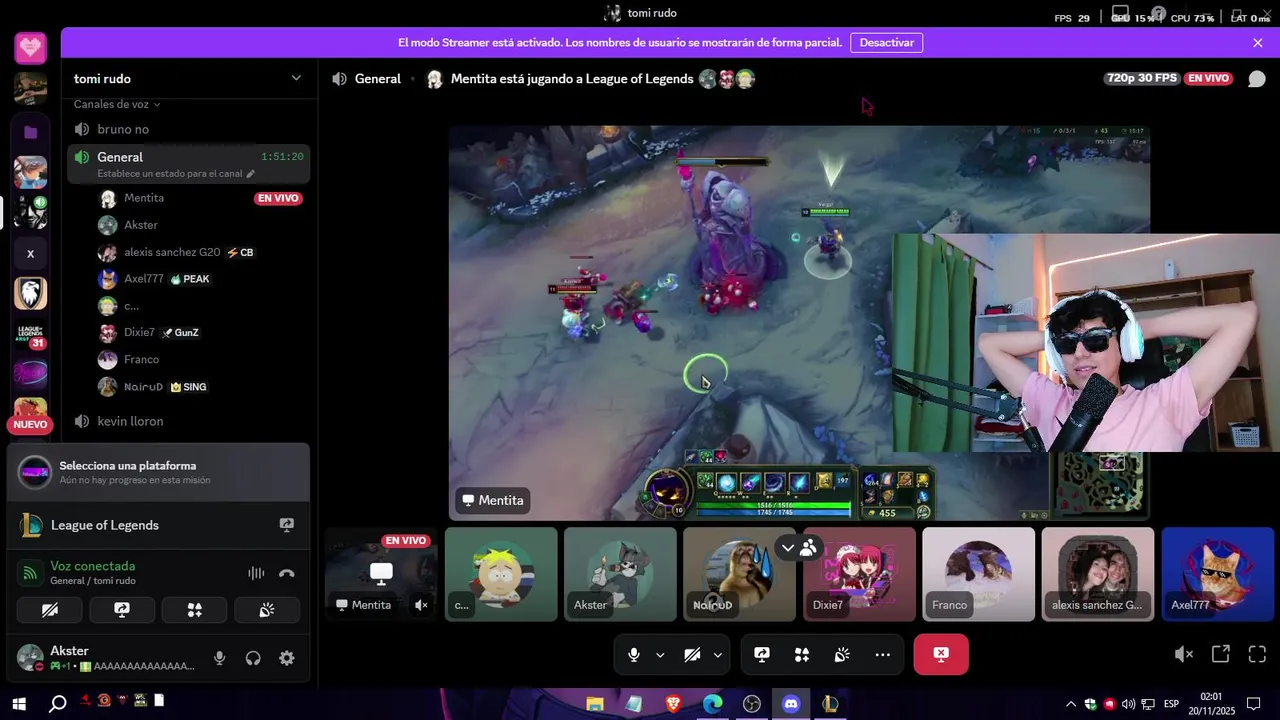
Task: Open League of Legends from the taskbar
Action: (830, 704)
